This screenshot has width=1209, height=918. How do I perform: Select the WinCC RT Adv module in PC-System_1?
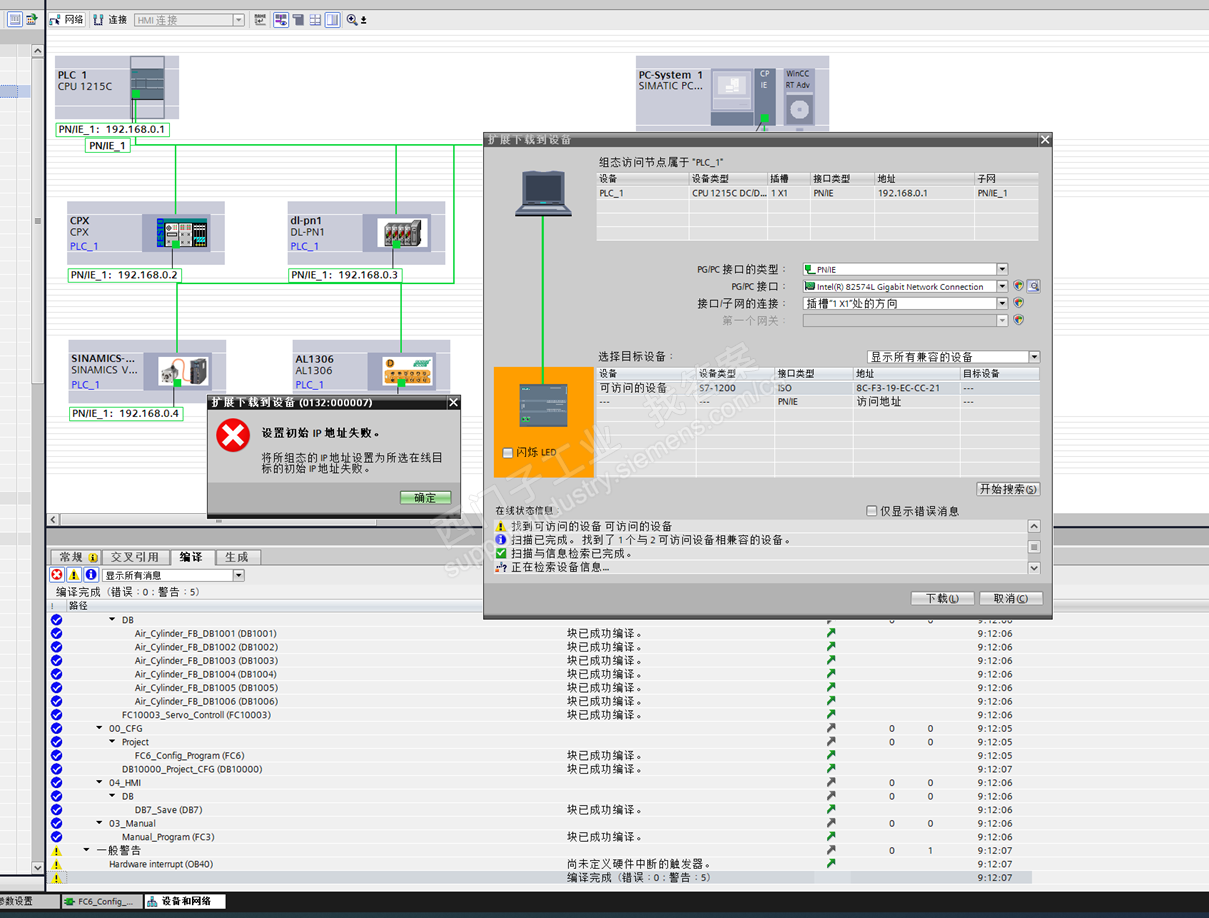[798, 97]
